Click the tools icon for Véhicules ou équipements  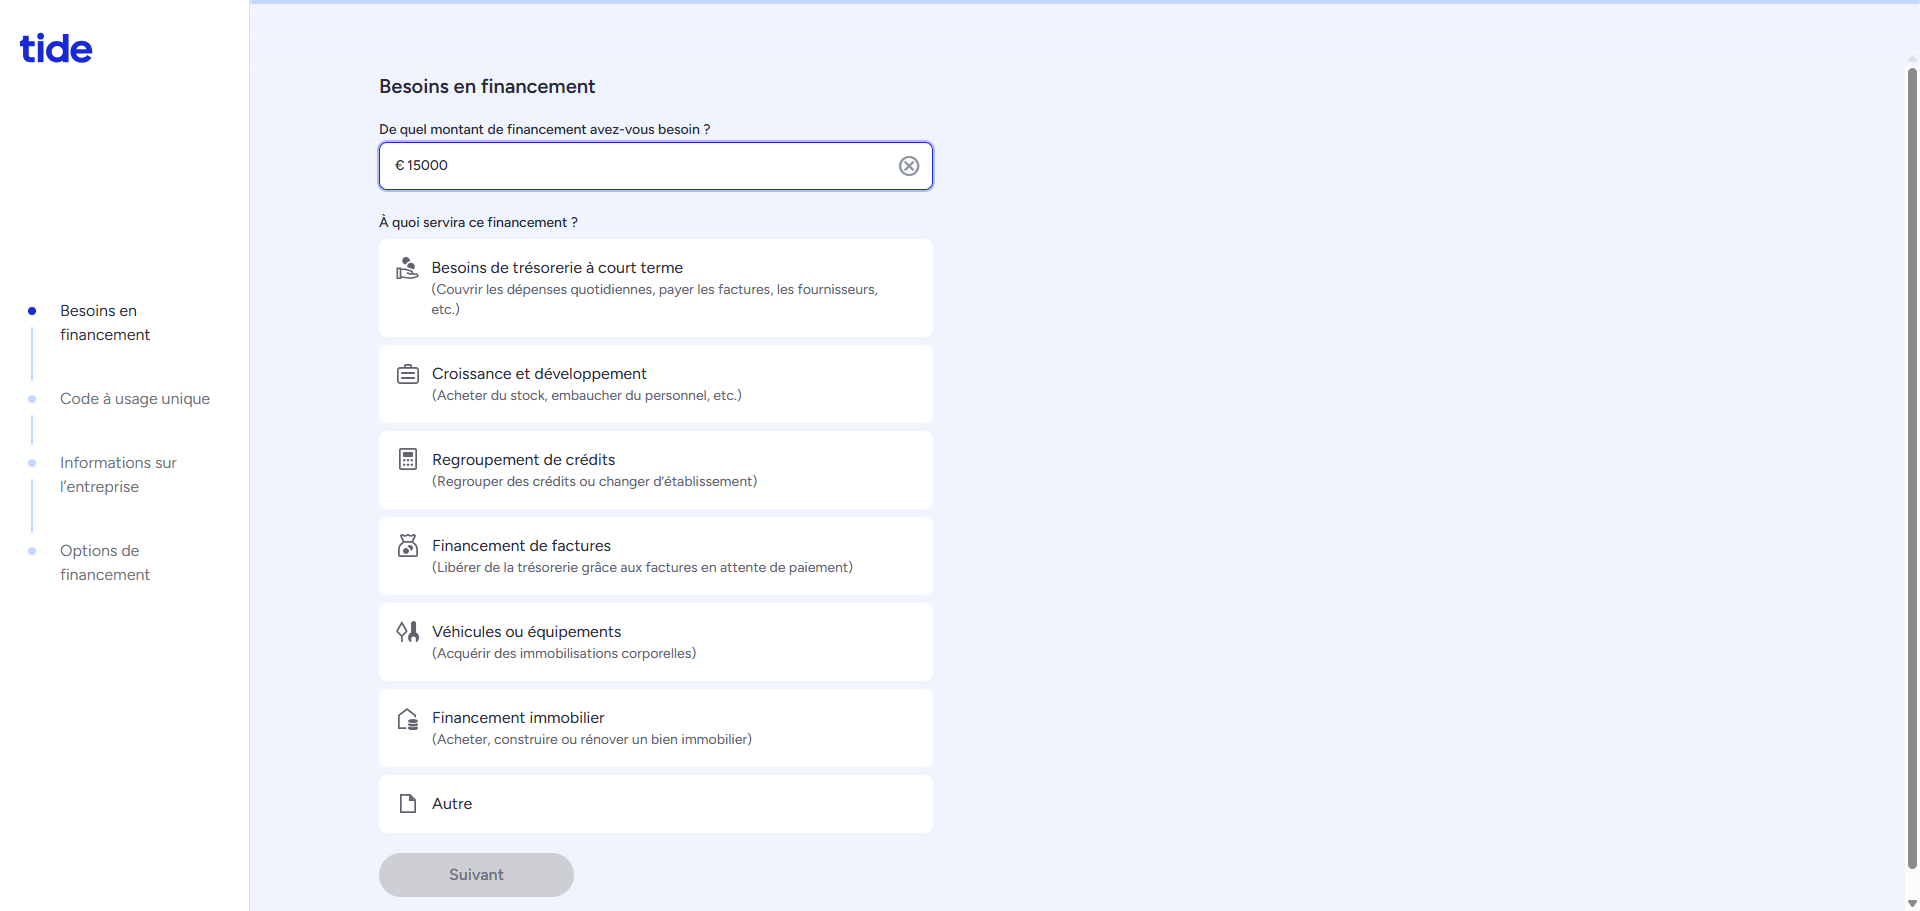408,632
